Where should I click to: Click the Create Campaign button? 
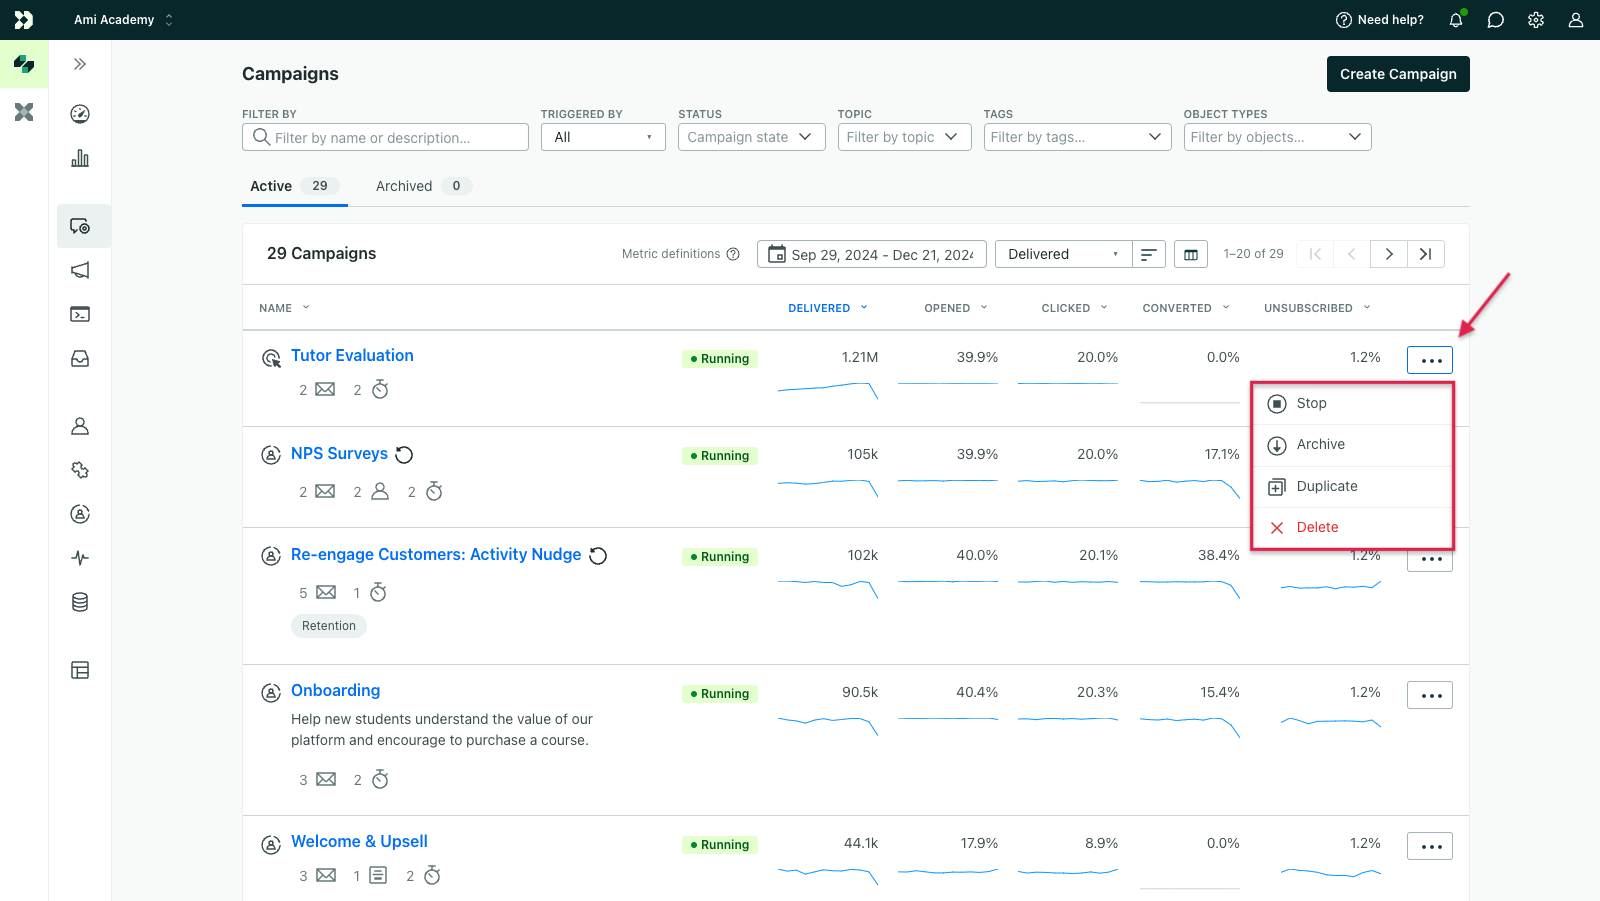(1397, 74)
